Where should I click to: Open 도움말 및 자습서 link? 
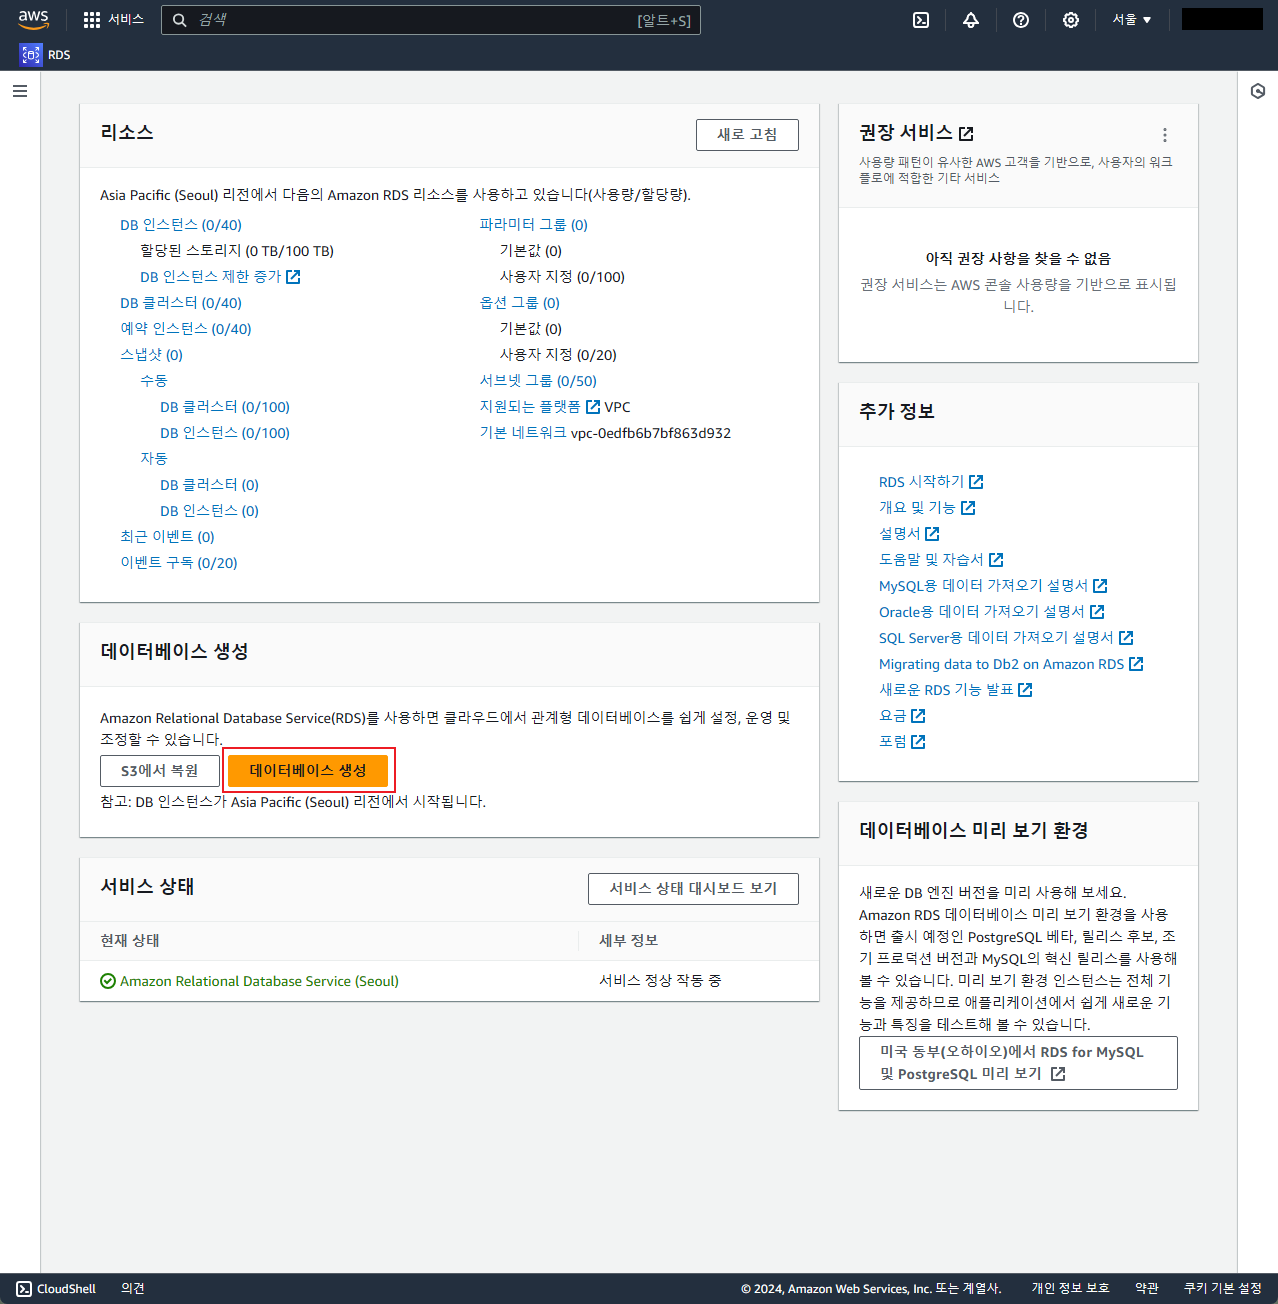[x=931, y=560]
